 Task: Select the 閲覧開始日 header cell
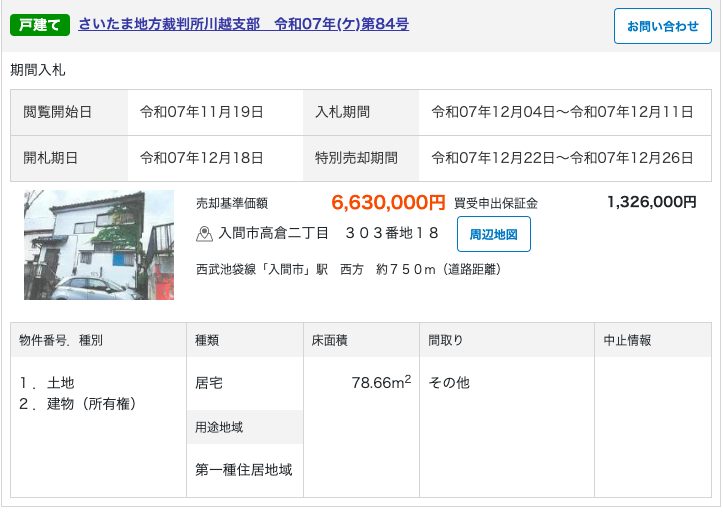coord(58,112)
